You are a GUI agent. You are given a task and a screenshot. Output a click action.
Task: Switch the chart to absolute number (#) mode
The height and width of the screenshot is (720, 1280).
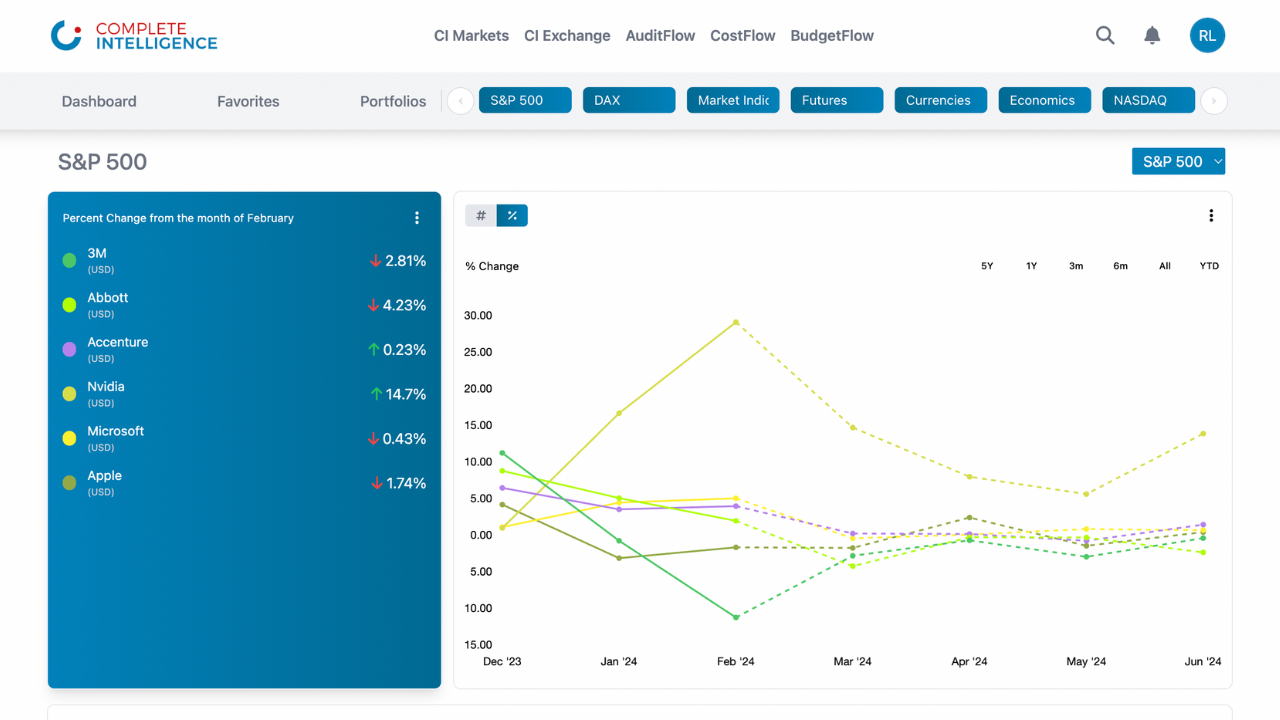481,215
